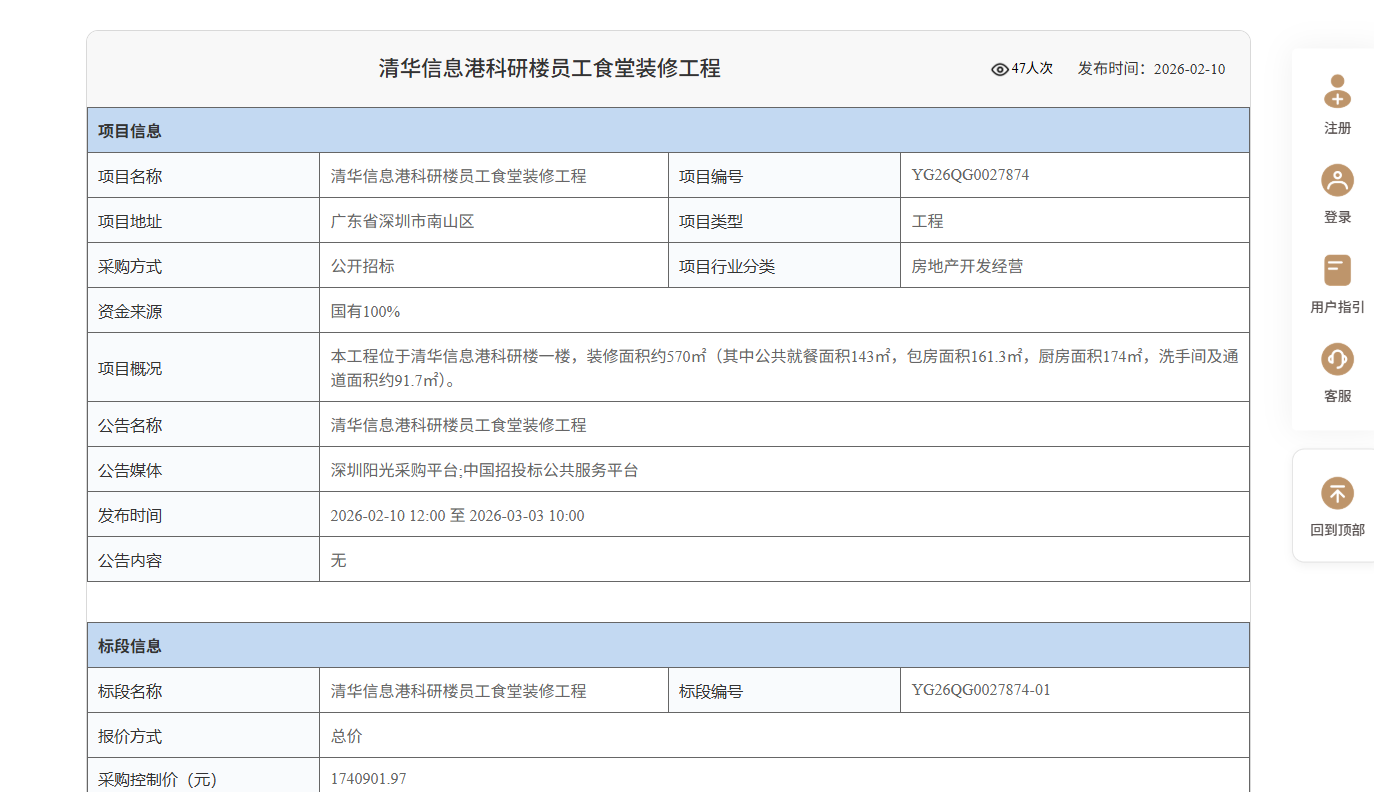Click the 回到顶部 back-to-top icon
1374x792 pixels.
coord(1337,493)
